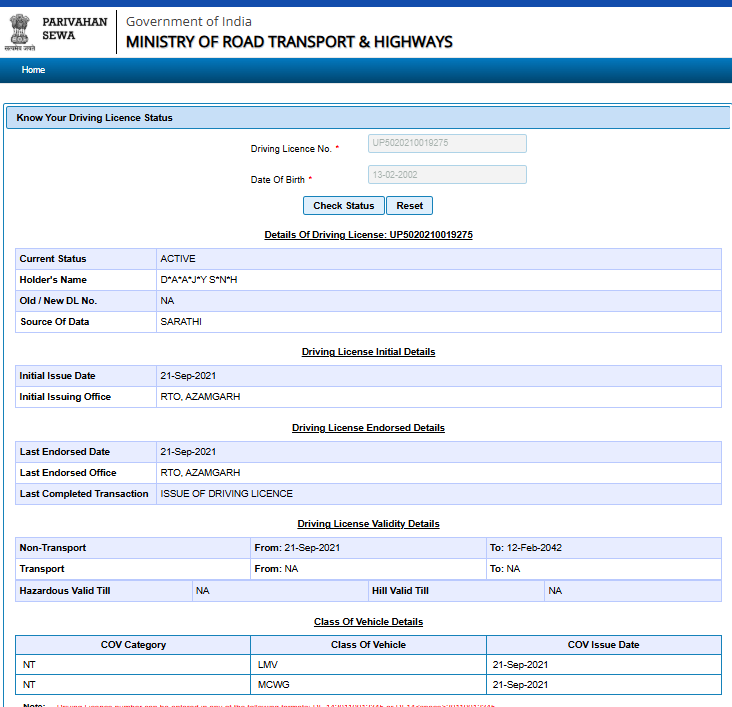The width and height of the screenshot is (732, 707).
Task: Click the COV Category column header
Action: click(133, 645)
